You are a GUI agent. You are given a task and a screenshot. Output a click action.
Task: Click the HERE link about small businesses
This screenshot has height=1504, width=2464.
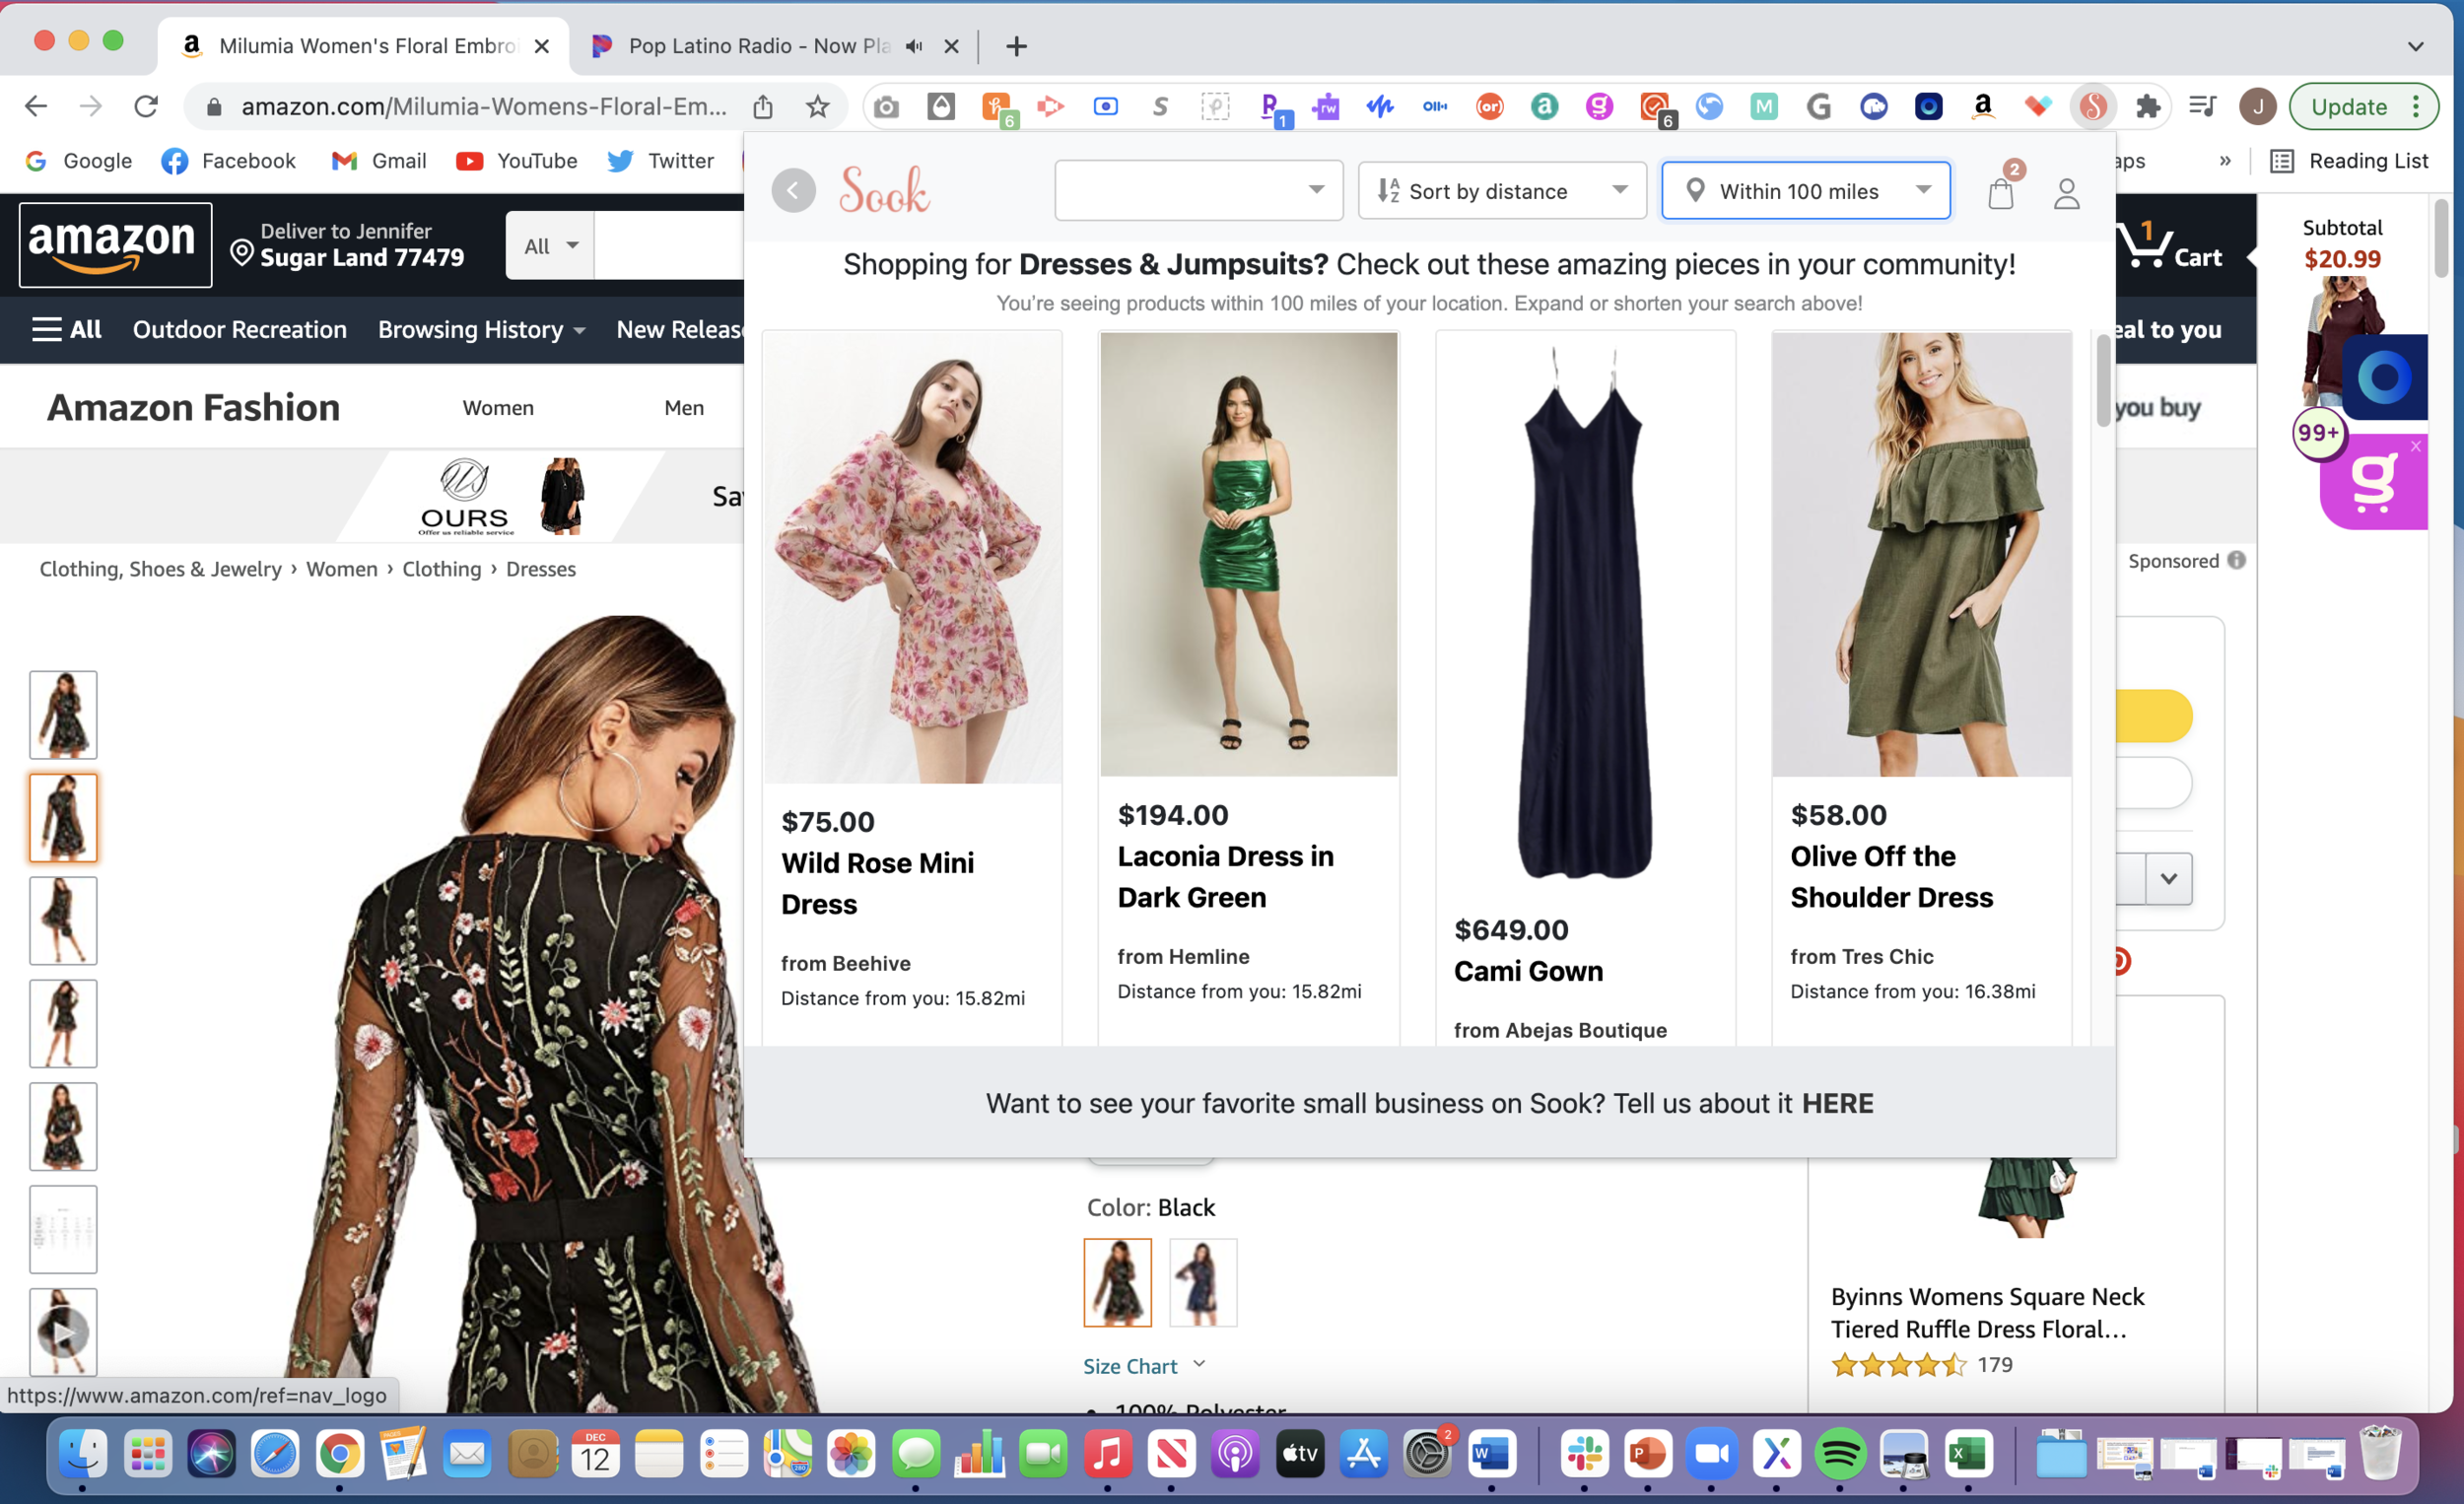[1838, 1103]
